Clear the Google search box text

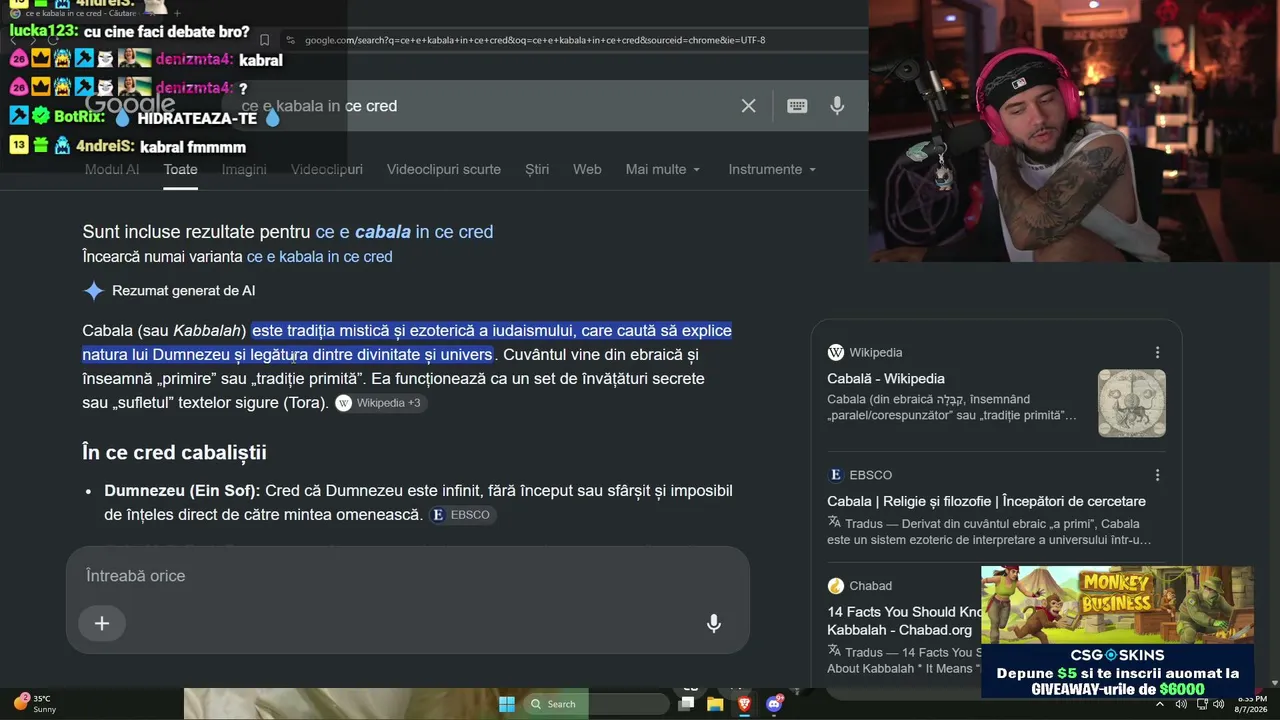[x=748, y=106]
